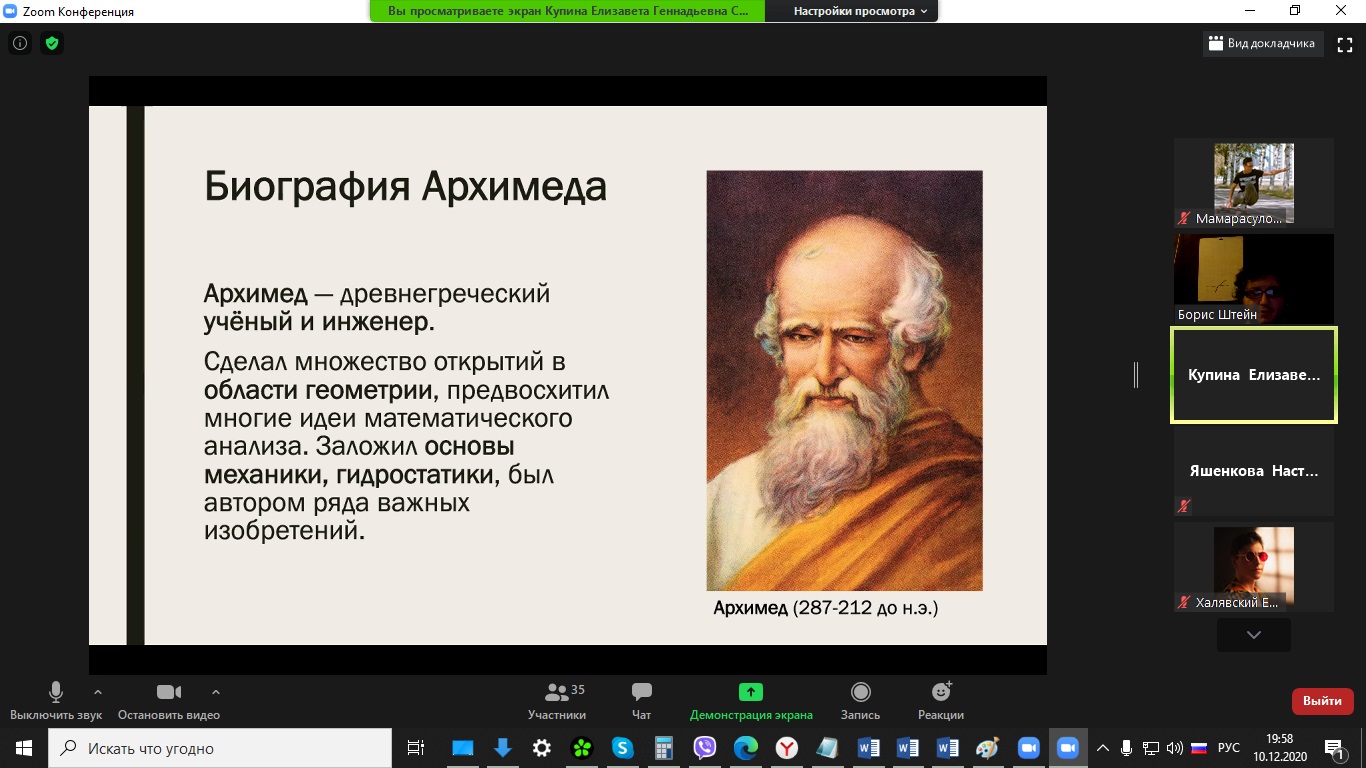The height and width of the screenshot is (768, 1366).
Task: Select Халявский Е participant video thumbnail
Action: [1254, 567]
